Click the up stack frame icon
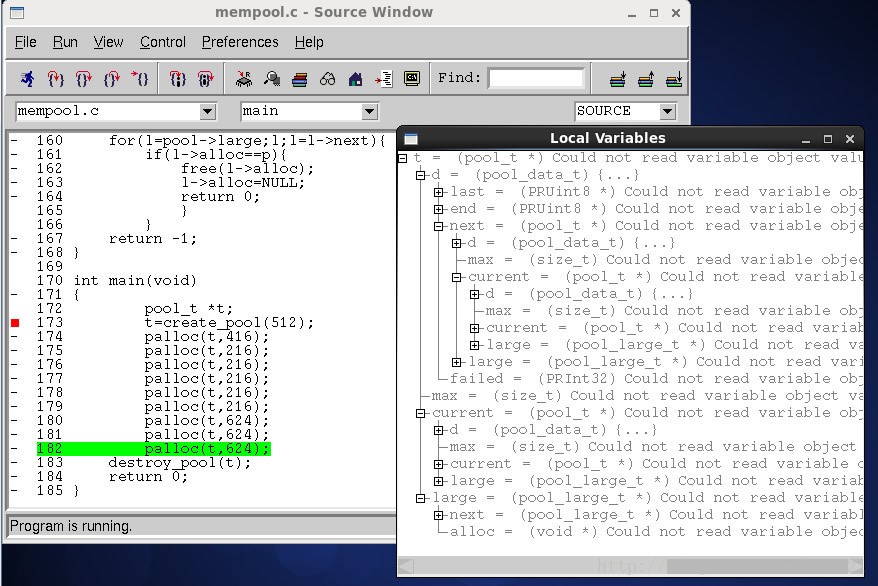This screenshot has height=586, width=878. [646, 79]
